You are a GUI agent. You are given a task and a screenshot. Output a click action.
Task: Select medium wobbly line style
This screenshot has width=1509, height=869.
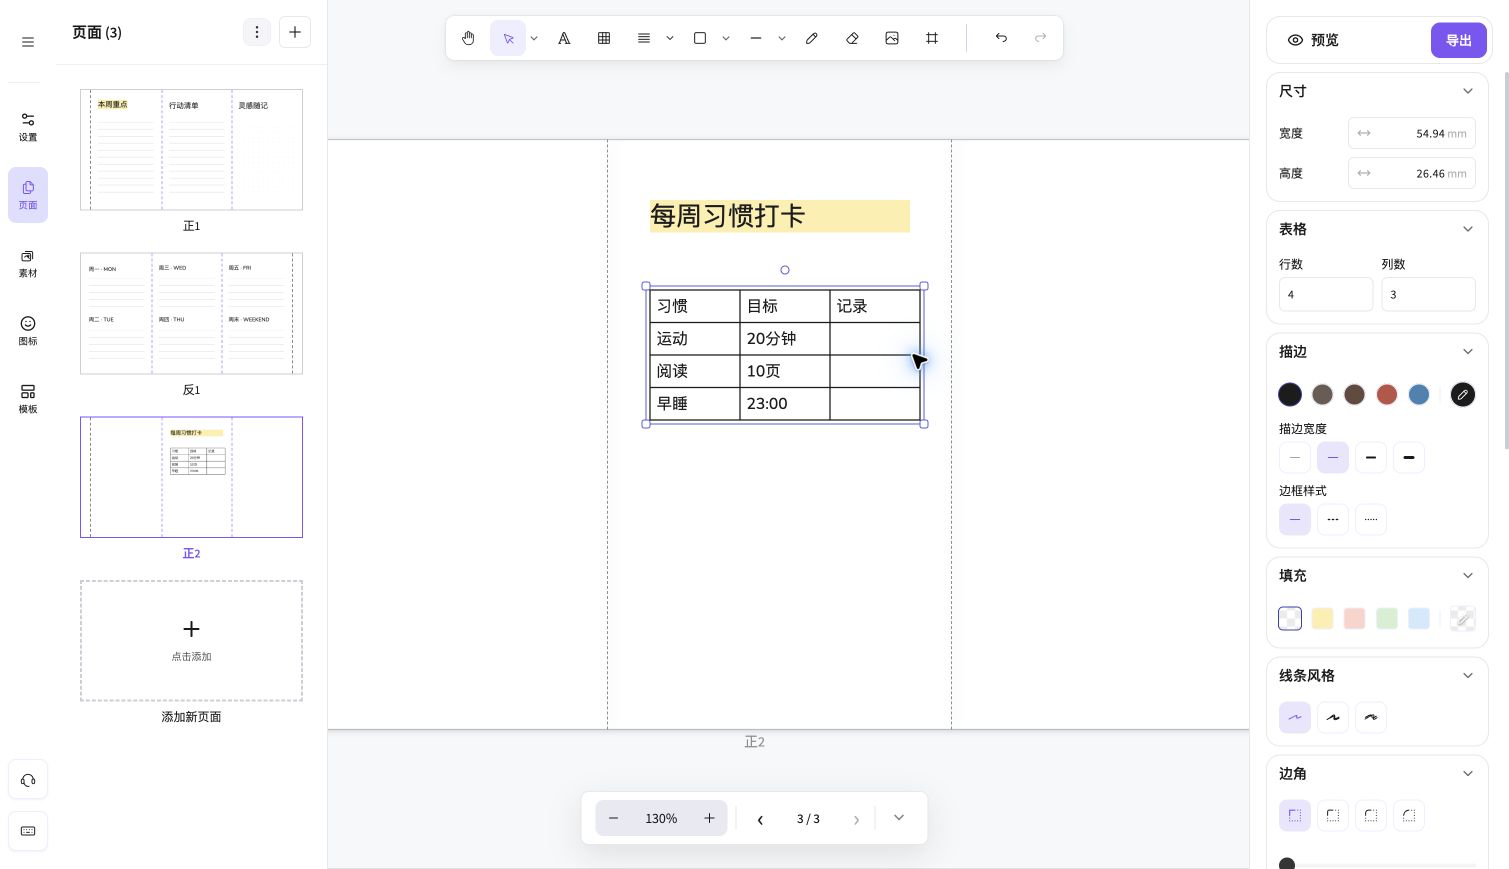coord(1333,717)
